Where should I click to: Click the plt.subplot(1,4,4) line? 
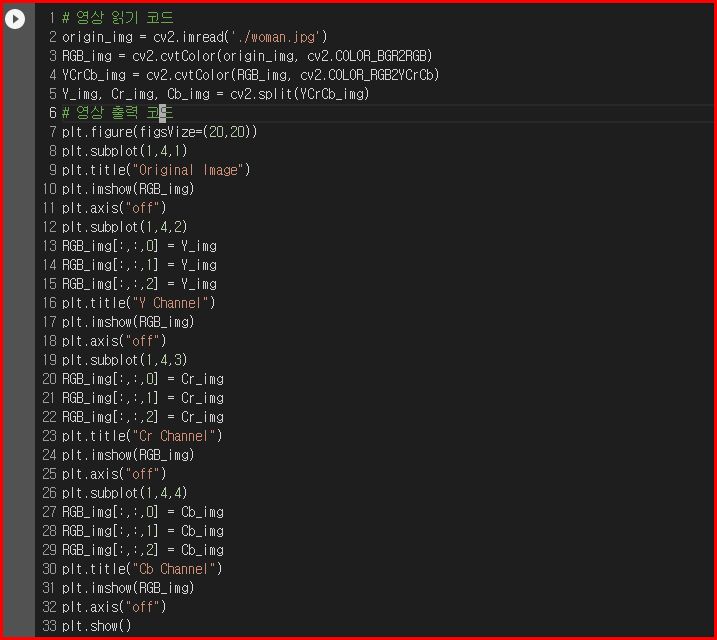[124, 493]
